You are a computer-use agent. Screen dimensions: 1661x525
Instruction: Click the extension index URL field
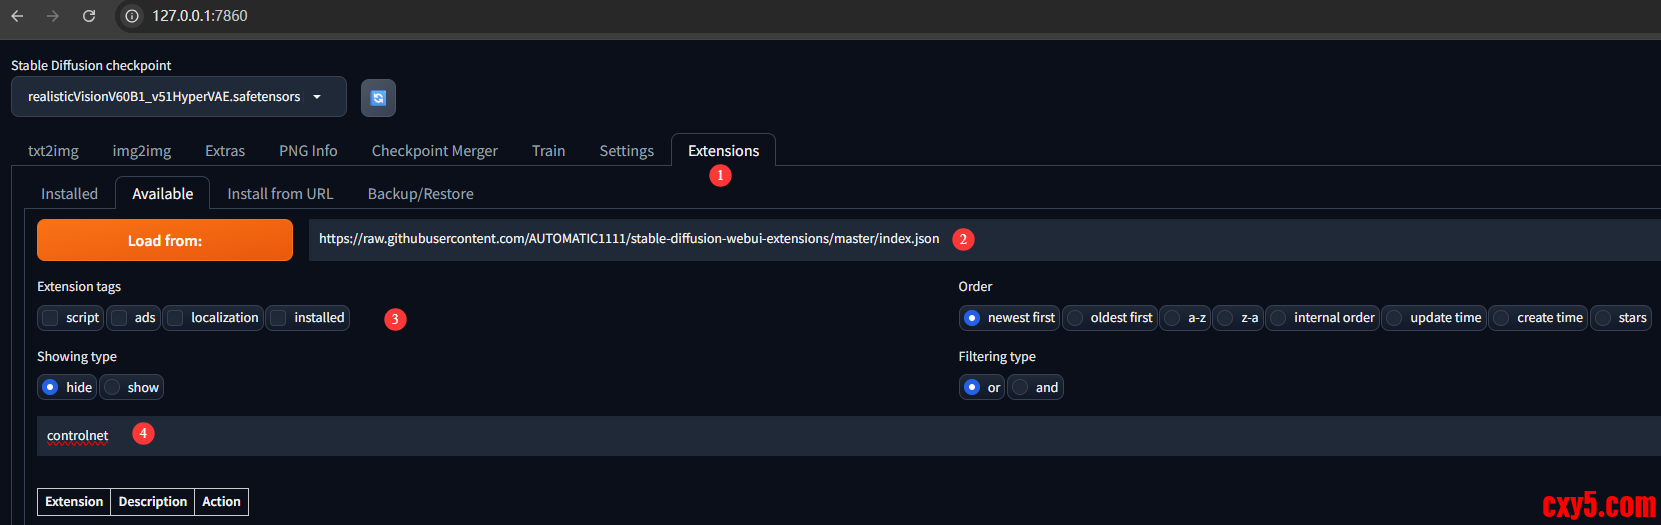[629, 239]
